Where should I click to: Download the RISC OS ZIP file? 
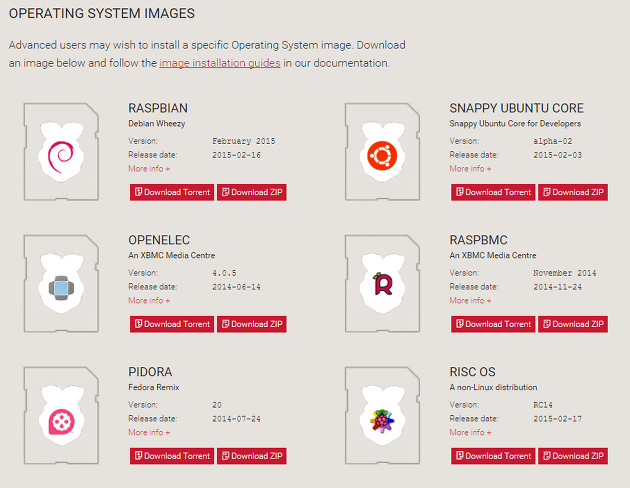(x=573, y=456)
